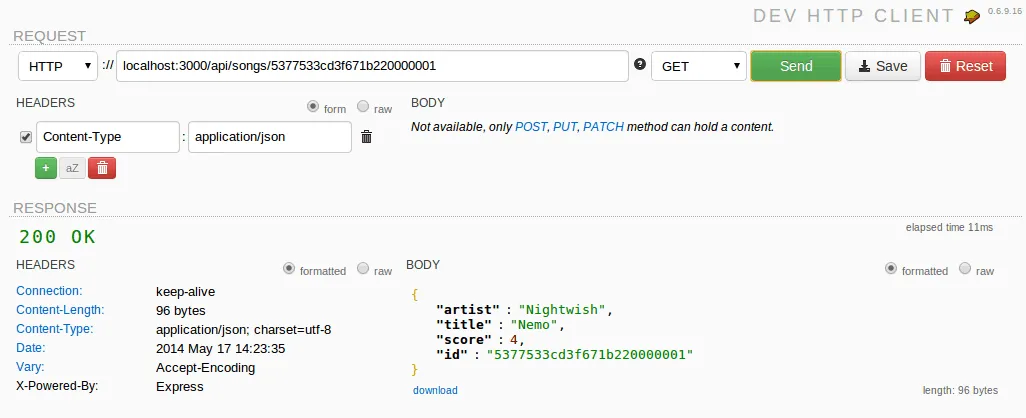Click the Save button
1026x418 pixels.
[x=882, y=66]
